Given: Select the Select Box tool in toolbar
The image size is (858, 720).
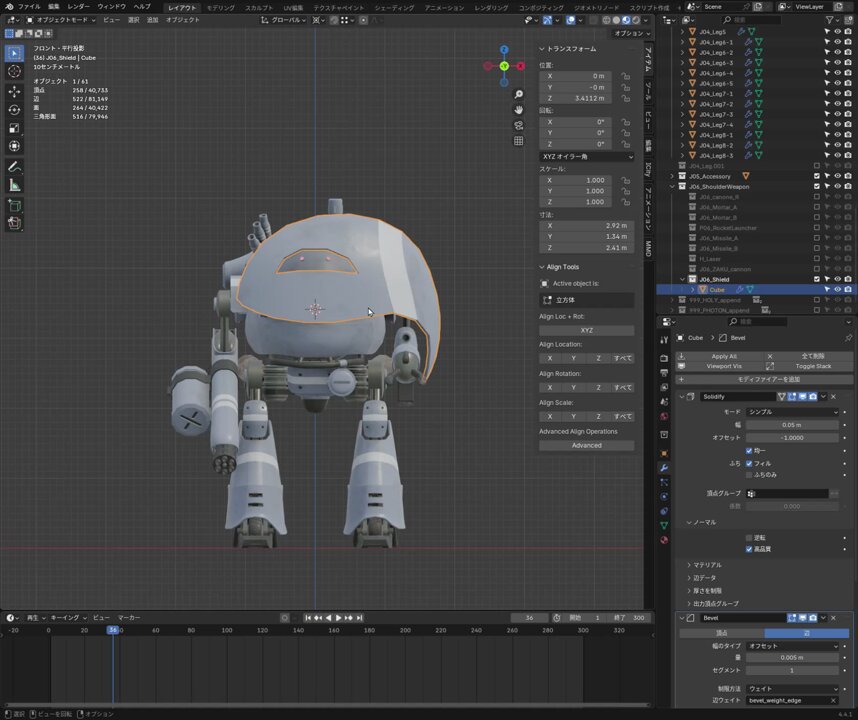Looking at the screenshot, I should [x=14, y=53].
